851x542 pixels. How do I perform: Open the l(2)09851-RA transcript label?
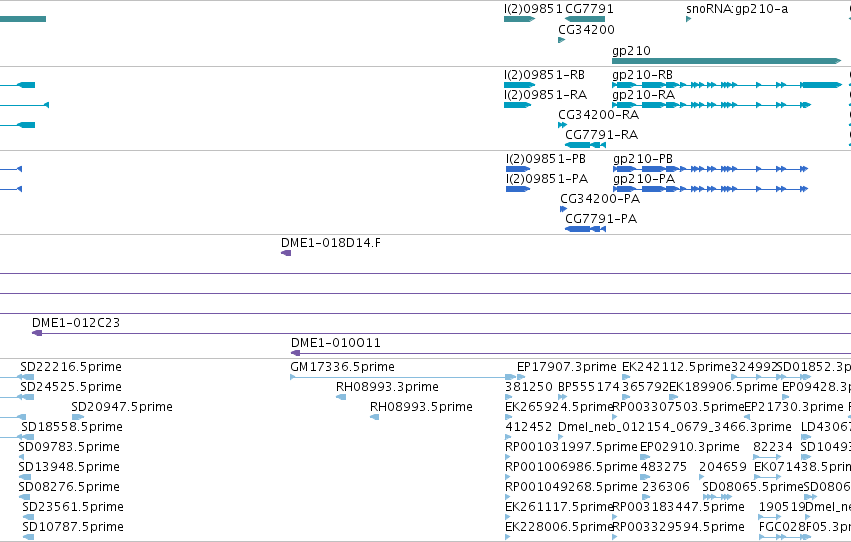tap(545, 94)
